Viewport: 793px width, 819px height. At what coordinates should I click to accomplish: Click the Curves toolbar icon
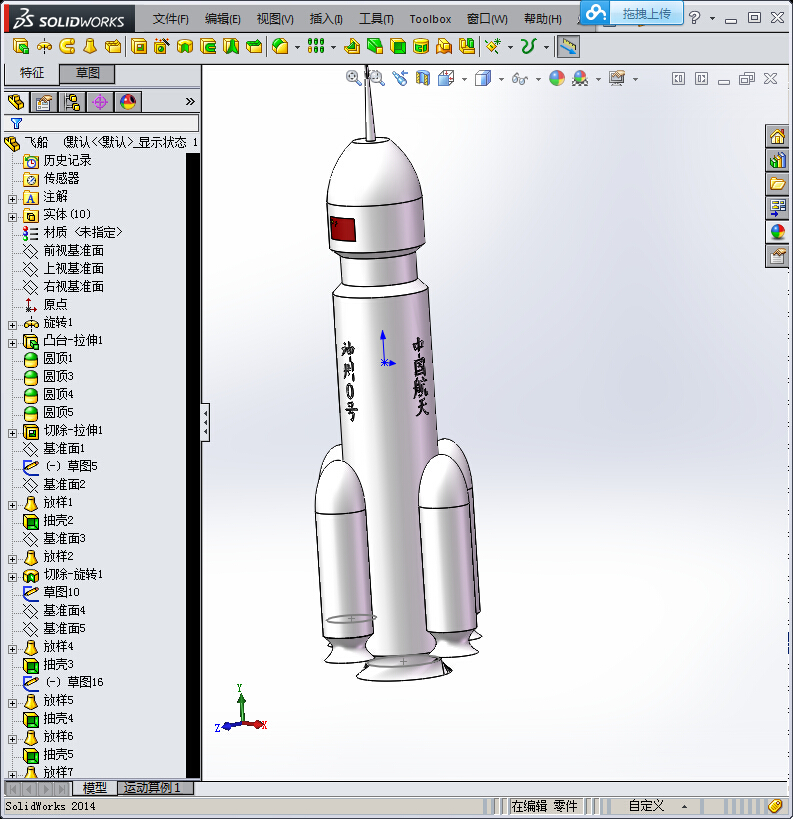click(x=529, y=46)
